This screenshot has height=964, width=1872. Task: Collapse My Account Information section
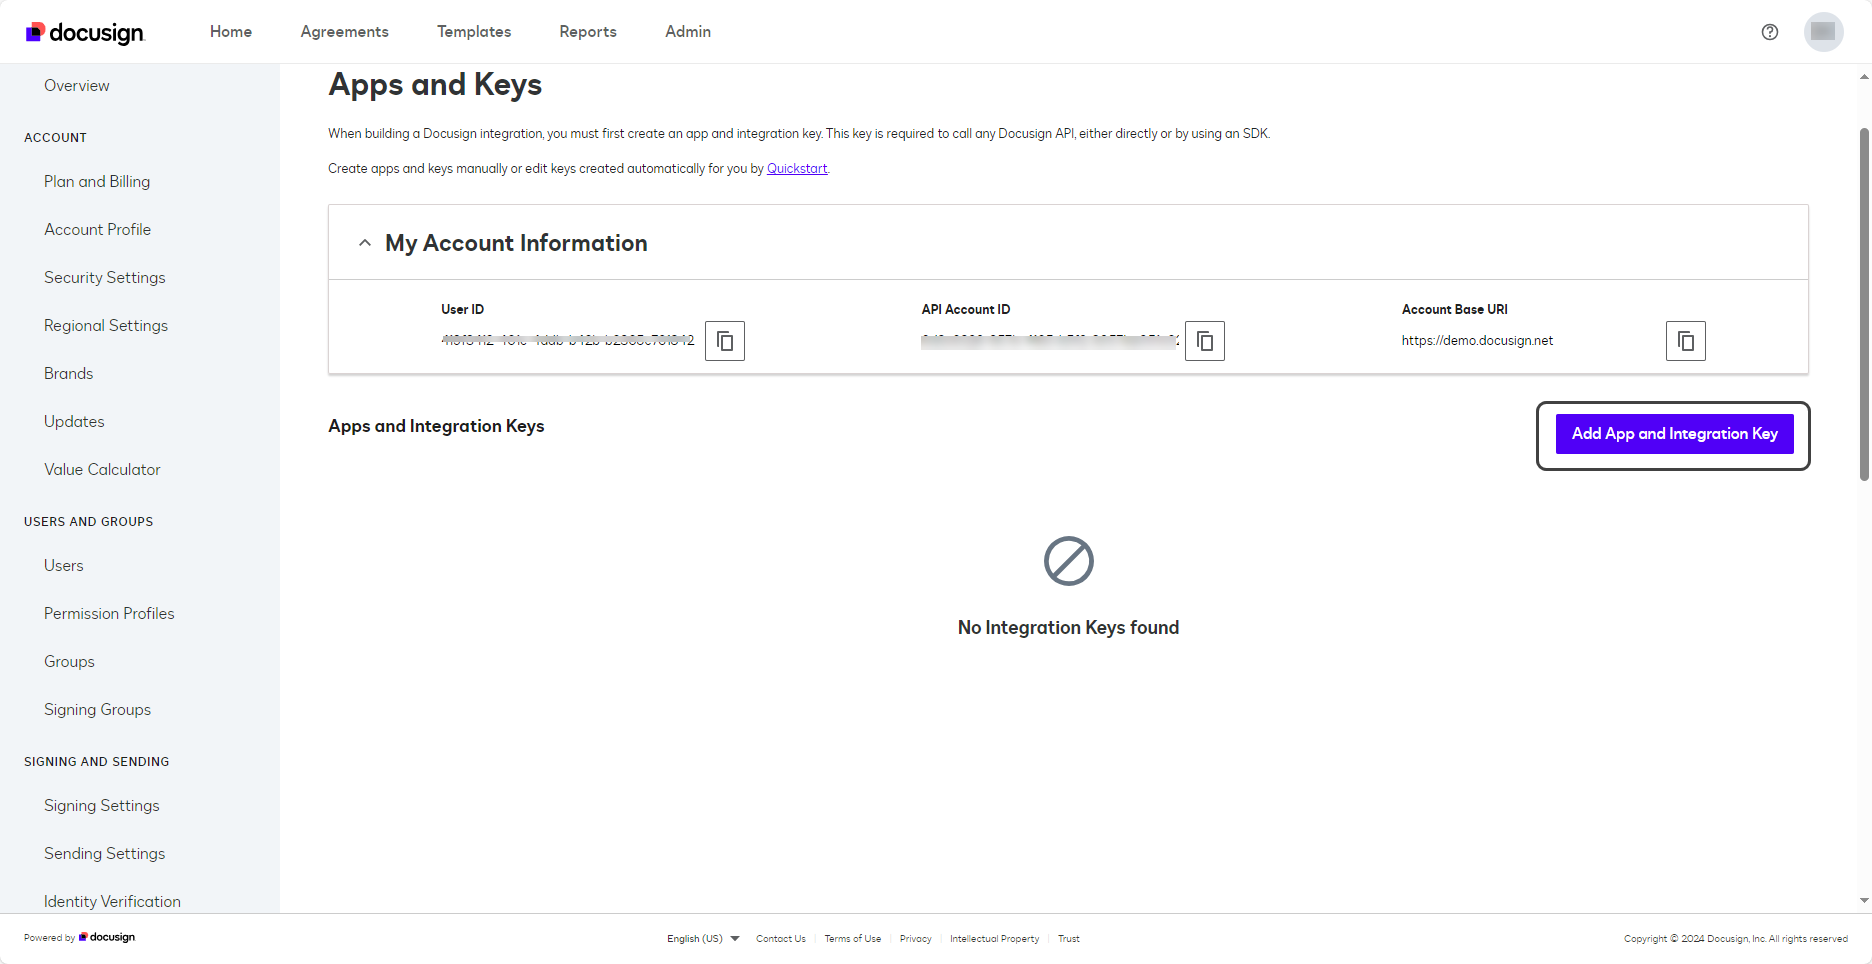pos(365,243)
